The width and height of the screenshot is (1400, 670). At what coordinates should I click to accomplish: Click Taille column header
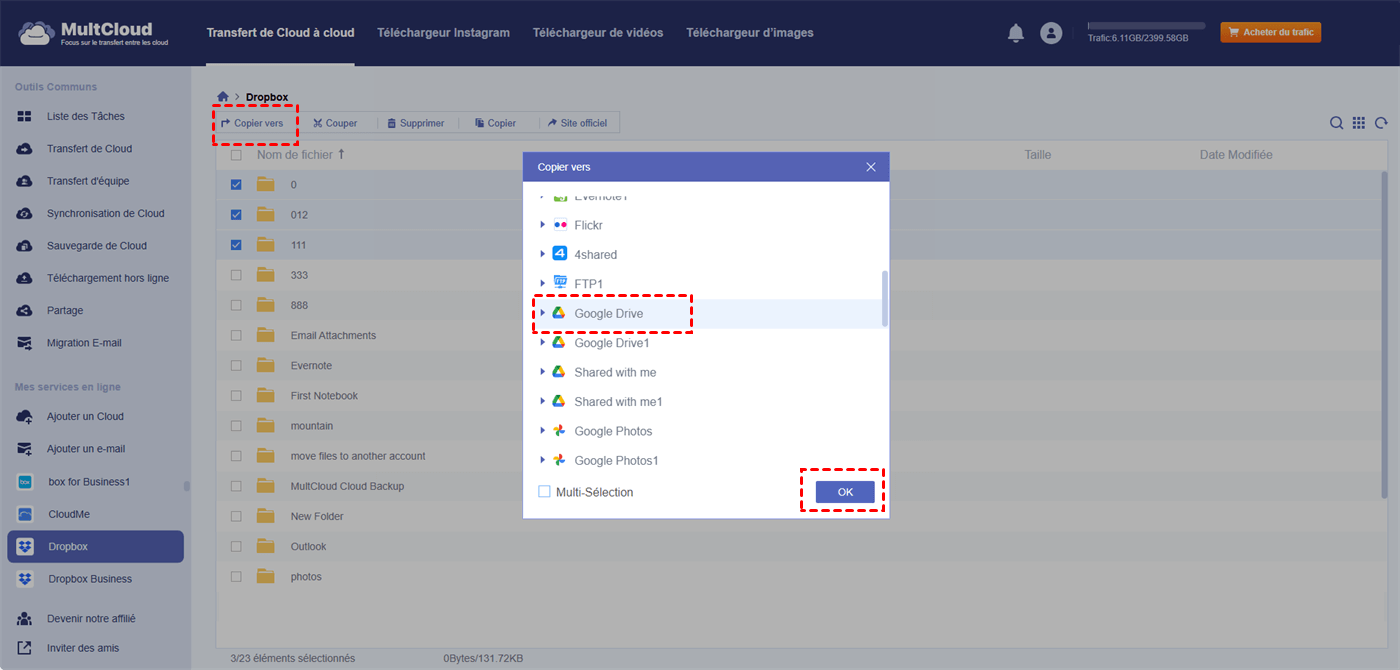[x=1037, y=155]
